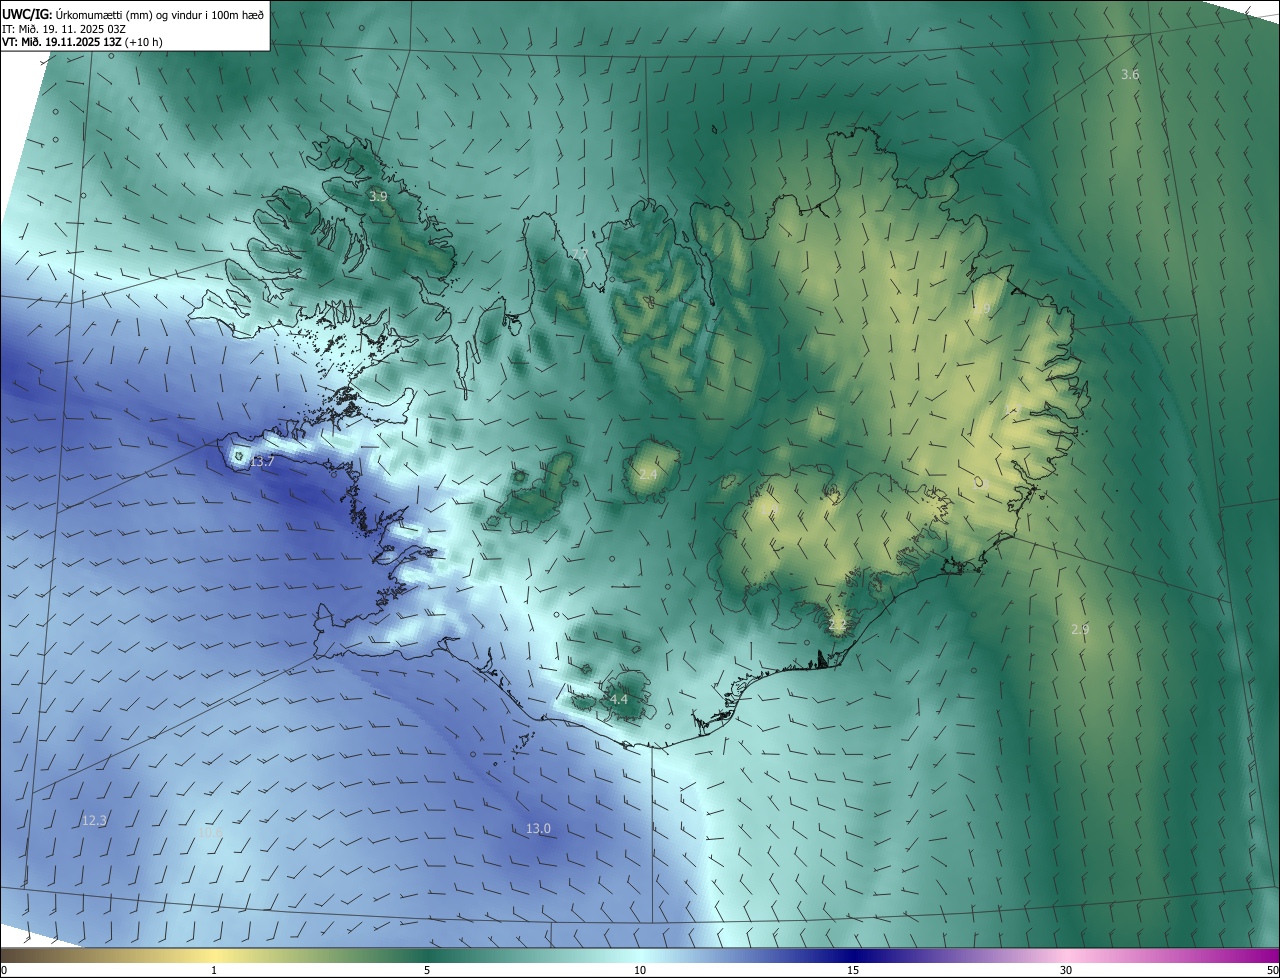Click the 2.4 value on the central glacier

tap(648, 474)
